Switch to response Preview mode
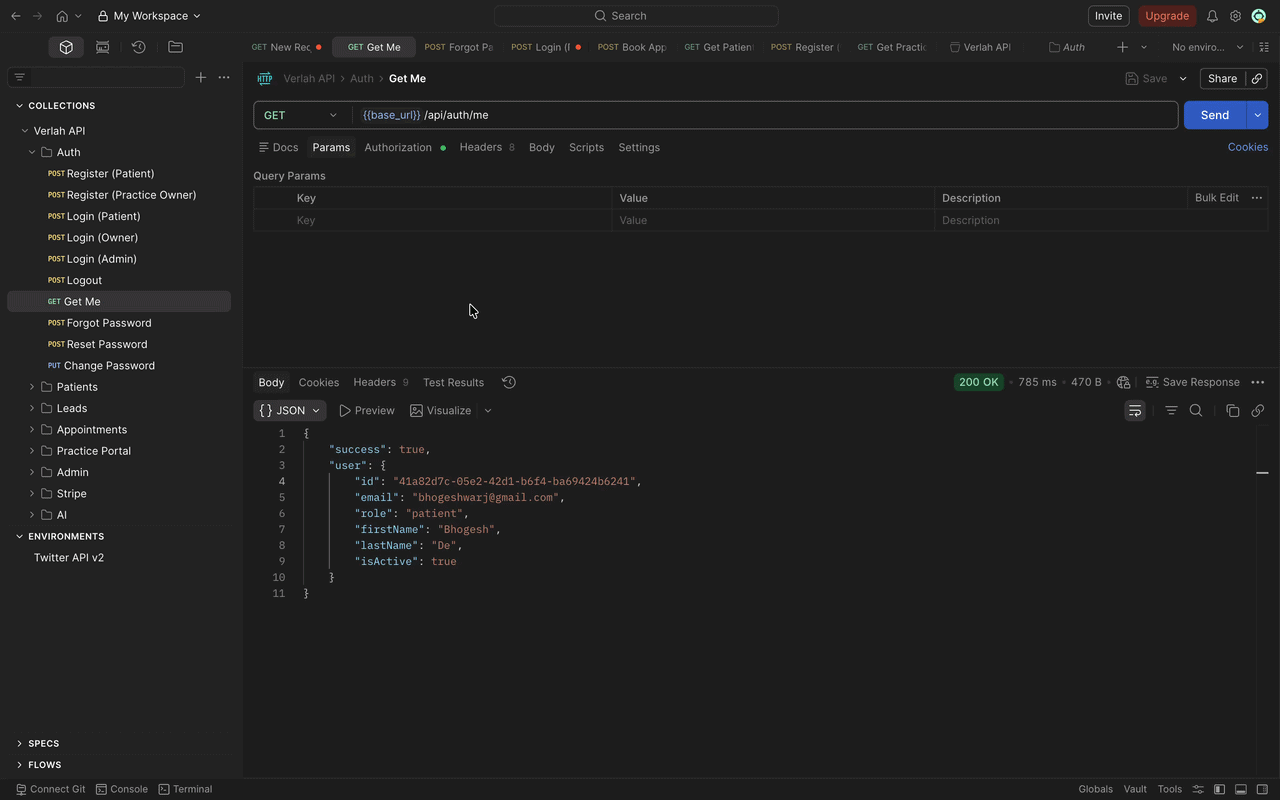This screenshot has width=1280, height=800. coord(367,411)
